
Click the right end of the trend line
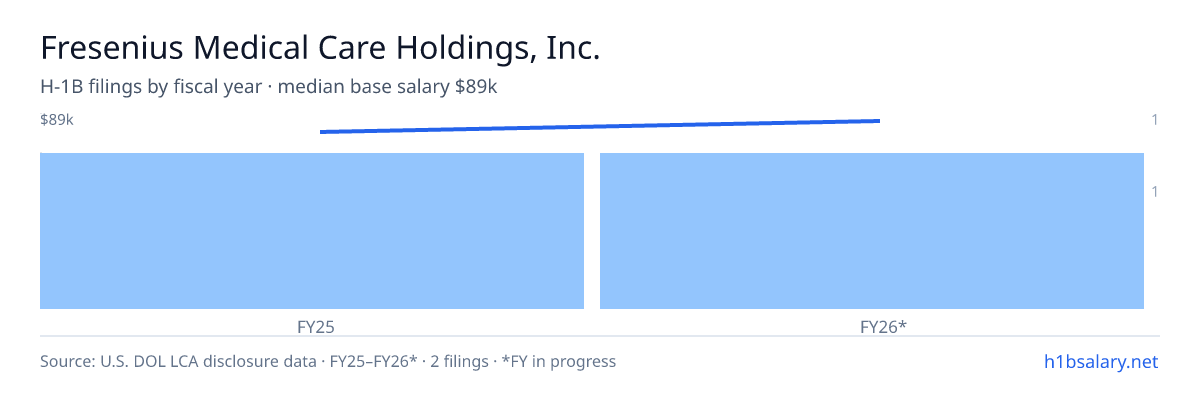[x=878, y=121]
